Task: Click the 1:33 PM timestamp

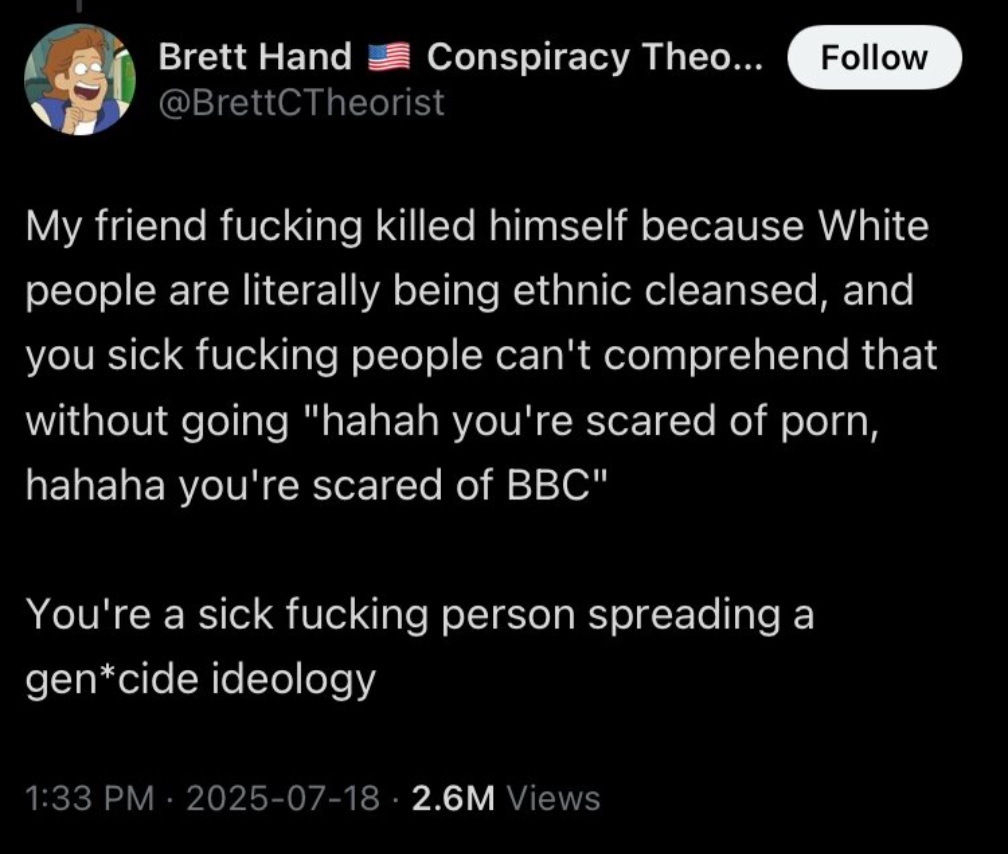Action: (x=90, y=798)
